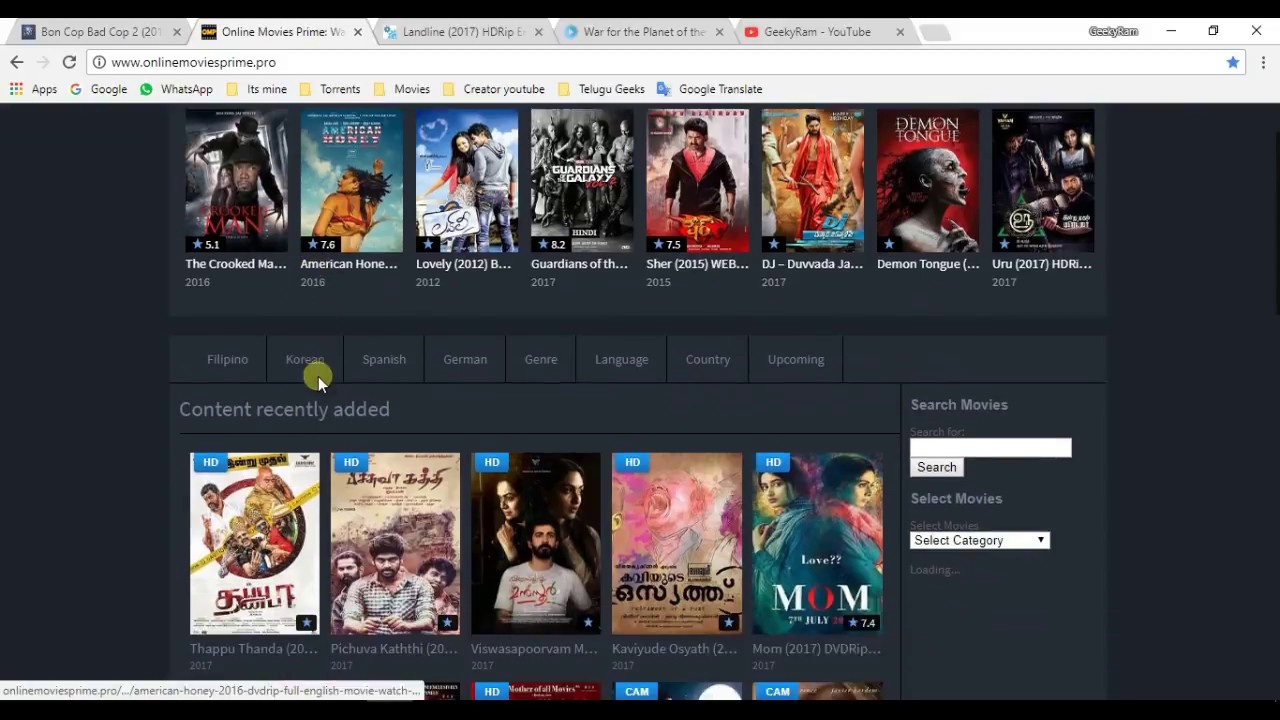Close the War for the Planet tab
The width and height of the screenshot is (1280, 720).
tap(719, 32)
